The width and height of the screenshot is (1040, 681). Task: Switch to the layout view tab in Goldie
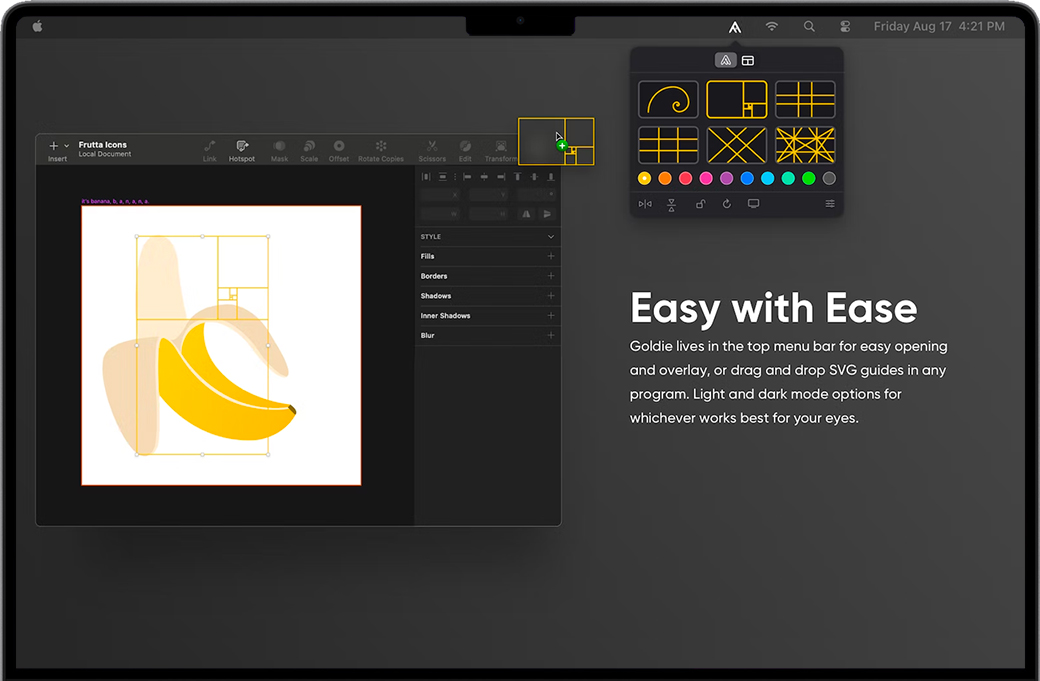(748, 61)
